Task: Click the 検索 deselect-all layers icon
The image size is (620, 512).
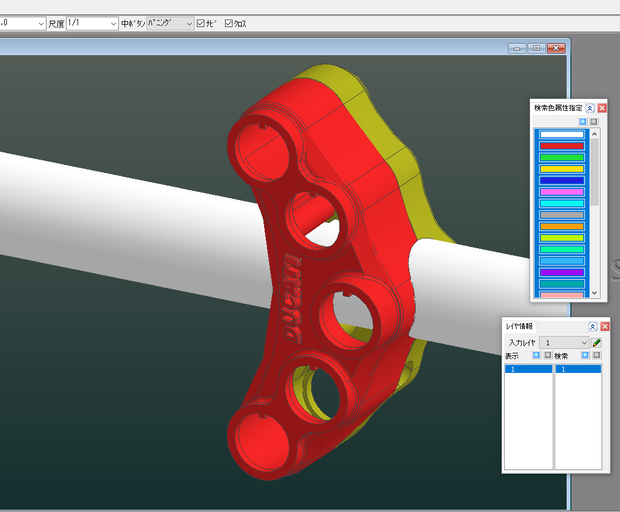Action: point(596,355)
